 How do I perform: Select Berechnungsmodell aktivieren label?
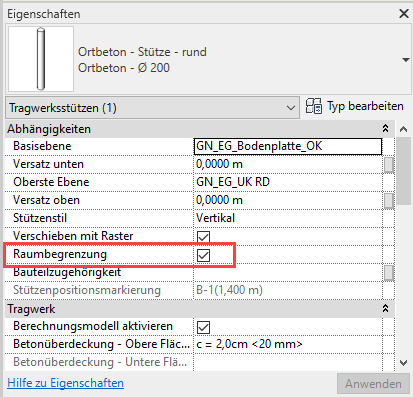tap(93, 326)
